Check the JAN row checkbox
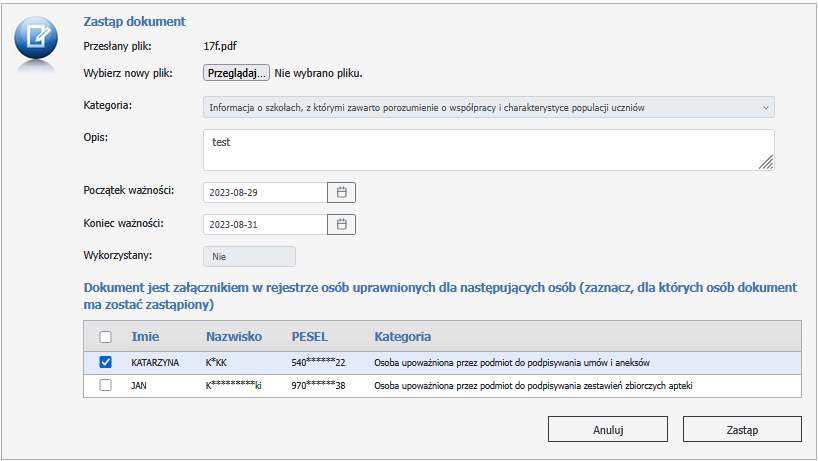This screenshot has width=819, height=461. (105, 385)
